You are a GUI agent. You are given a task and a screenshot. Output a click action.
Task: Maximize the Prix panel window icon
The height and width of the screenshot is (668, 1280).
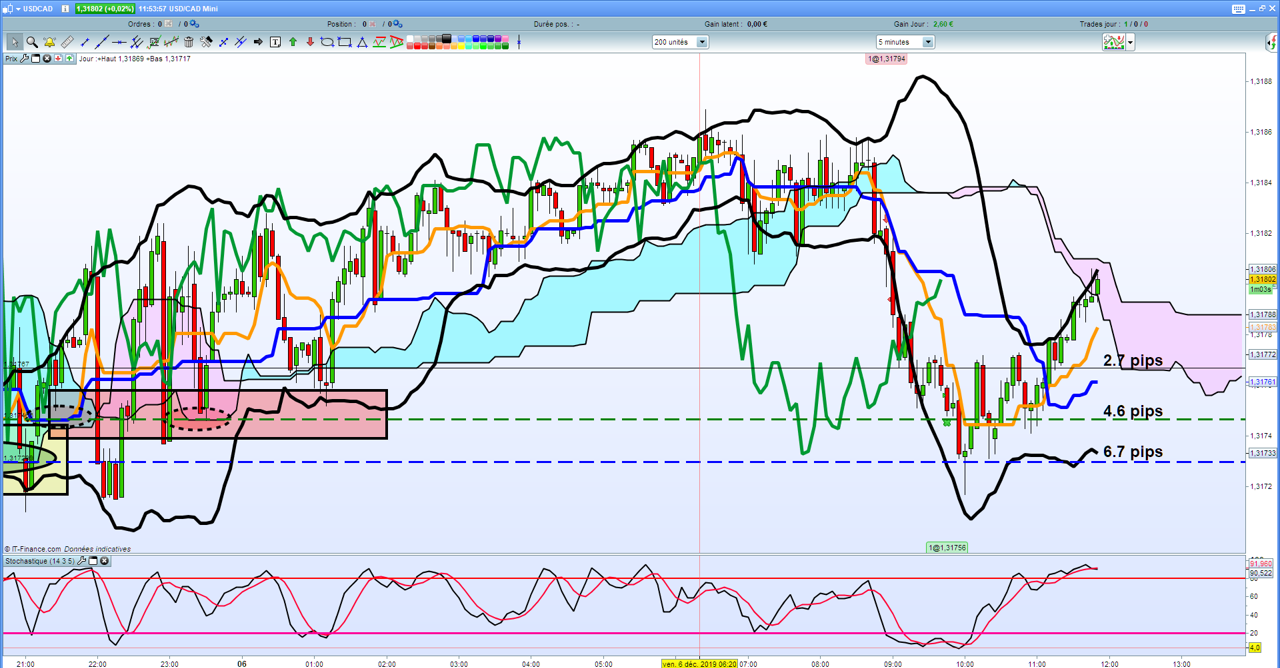tap(35, 59)
